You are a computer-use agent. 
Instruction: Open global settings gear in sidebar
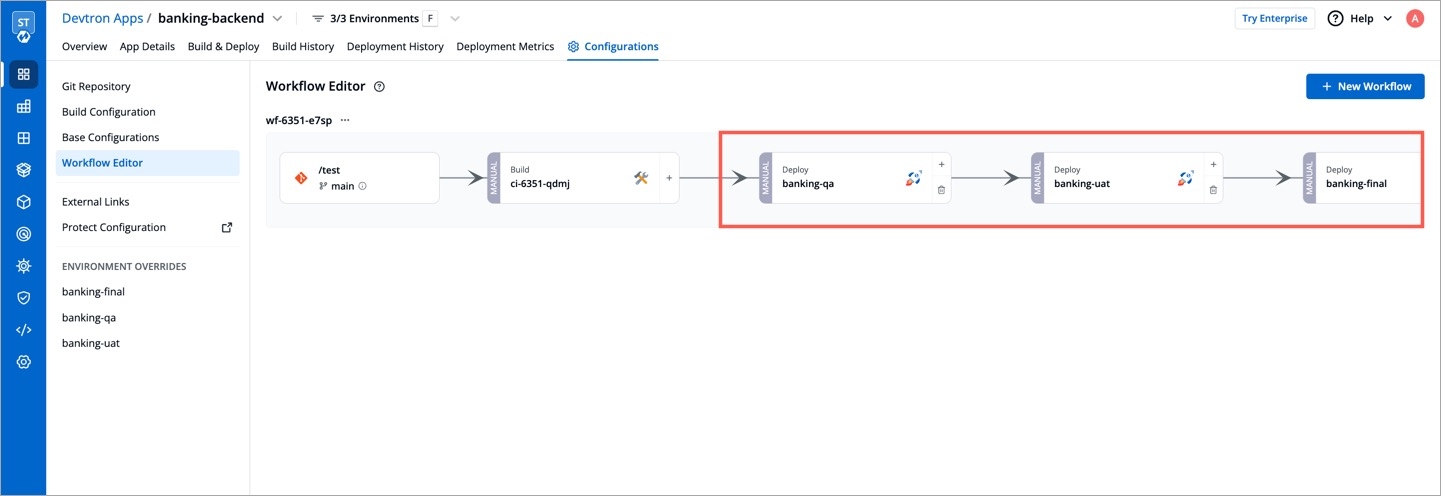click(24, 362)
